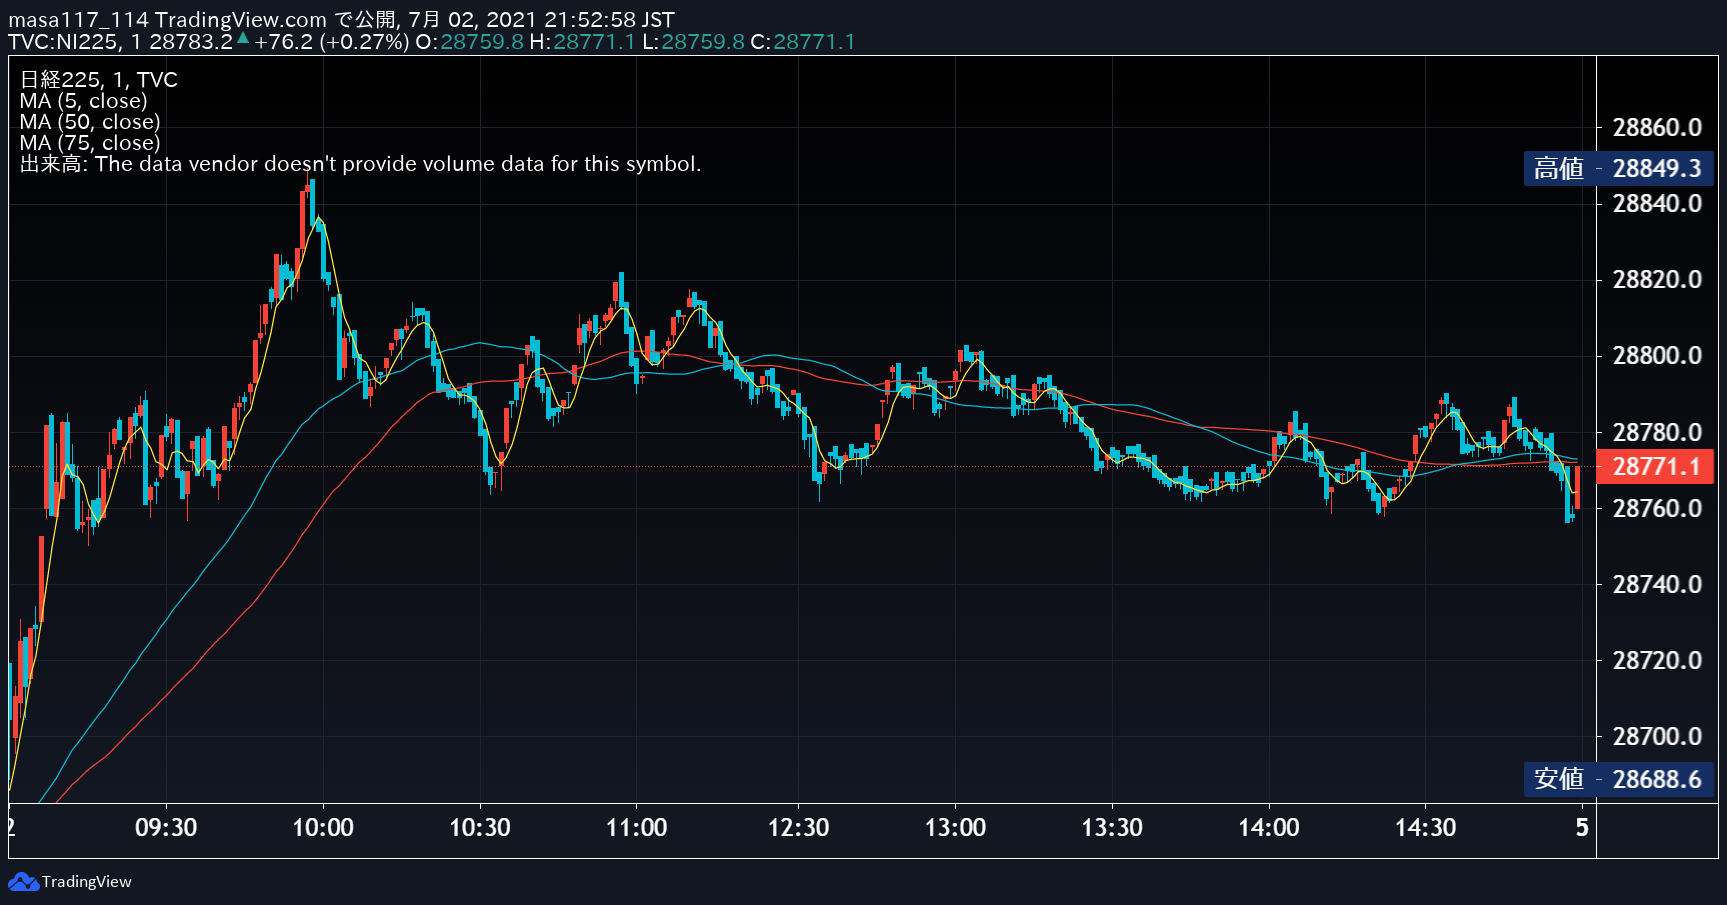The height and width of the screenshot is (905, 1727).
Task: Click the 28700.0 price axis label
Action: click(1657, 737)
